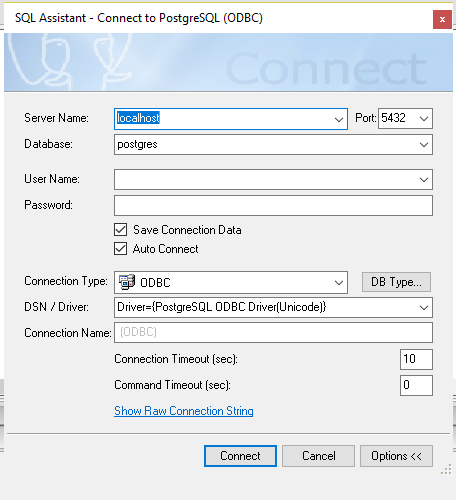Click the Connection Name field
This screenshot has height=500, width=456.
[x=273, y=332]
